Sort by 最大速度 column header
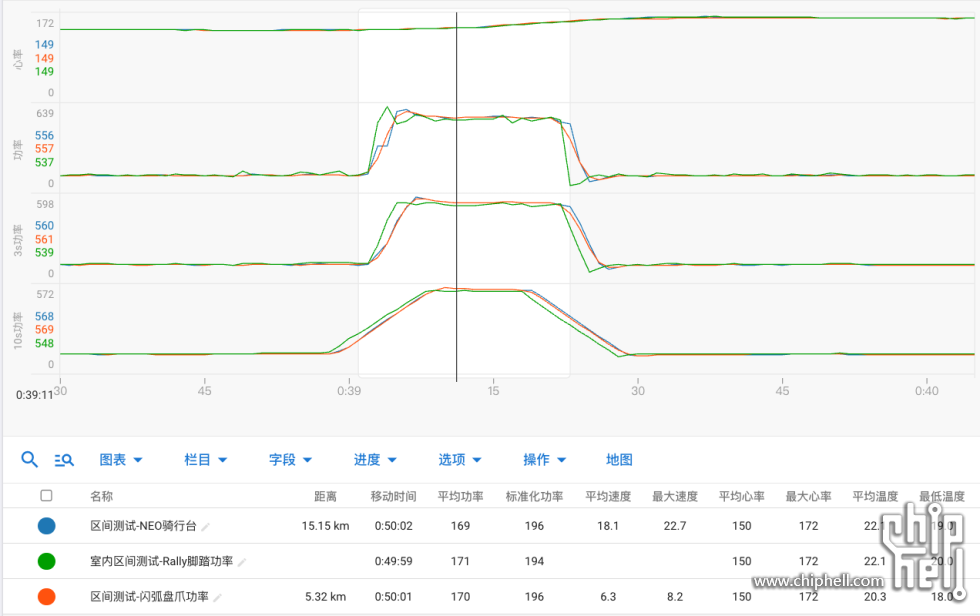 (674, 496)
